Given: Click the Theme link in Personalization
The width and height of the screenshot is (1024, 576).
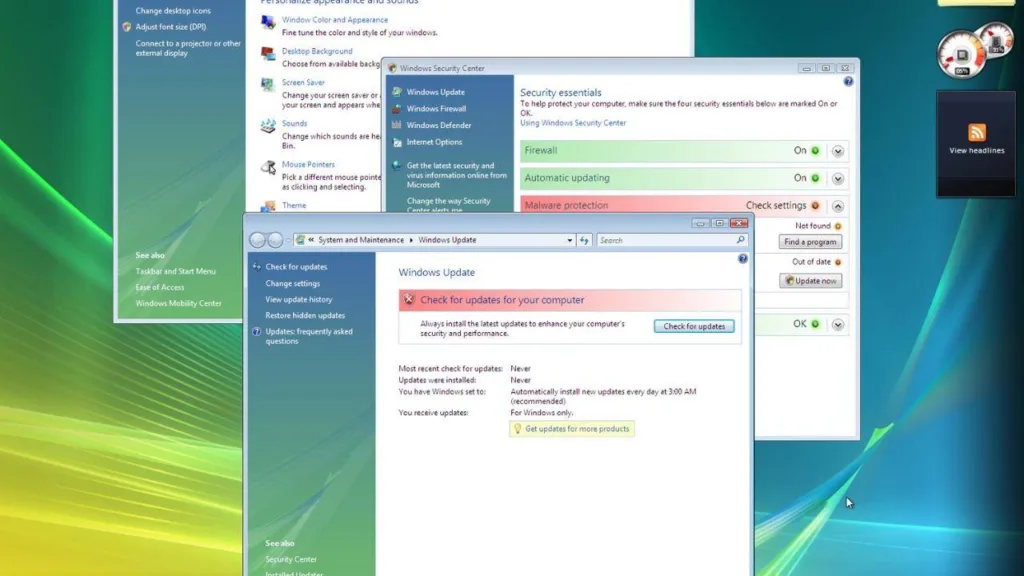Looking at the screenshot, I should point(294,205).
